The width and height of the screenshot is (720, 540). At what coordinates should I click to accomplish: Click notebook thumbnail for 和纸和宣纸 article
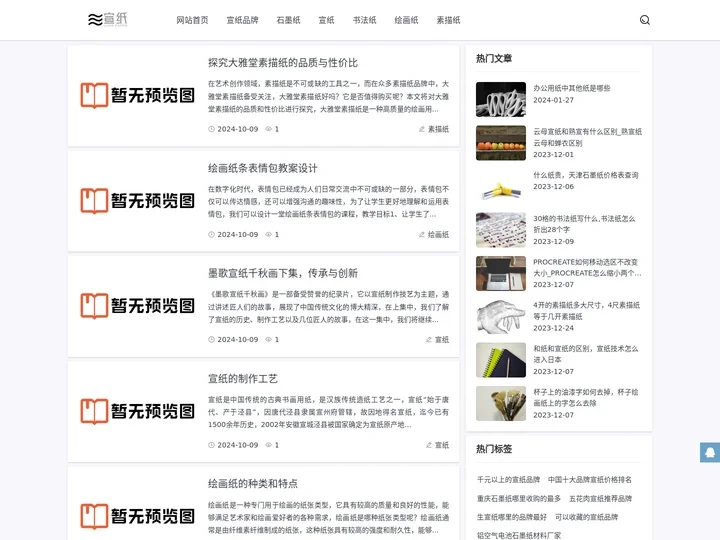pyautogui.click(x=501, y=360)
